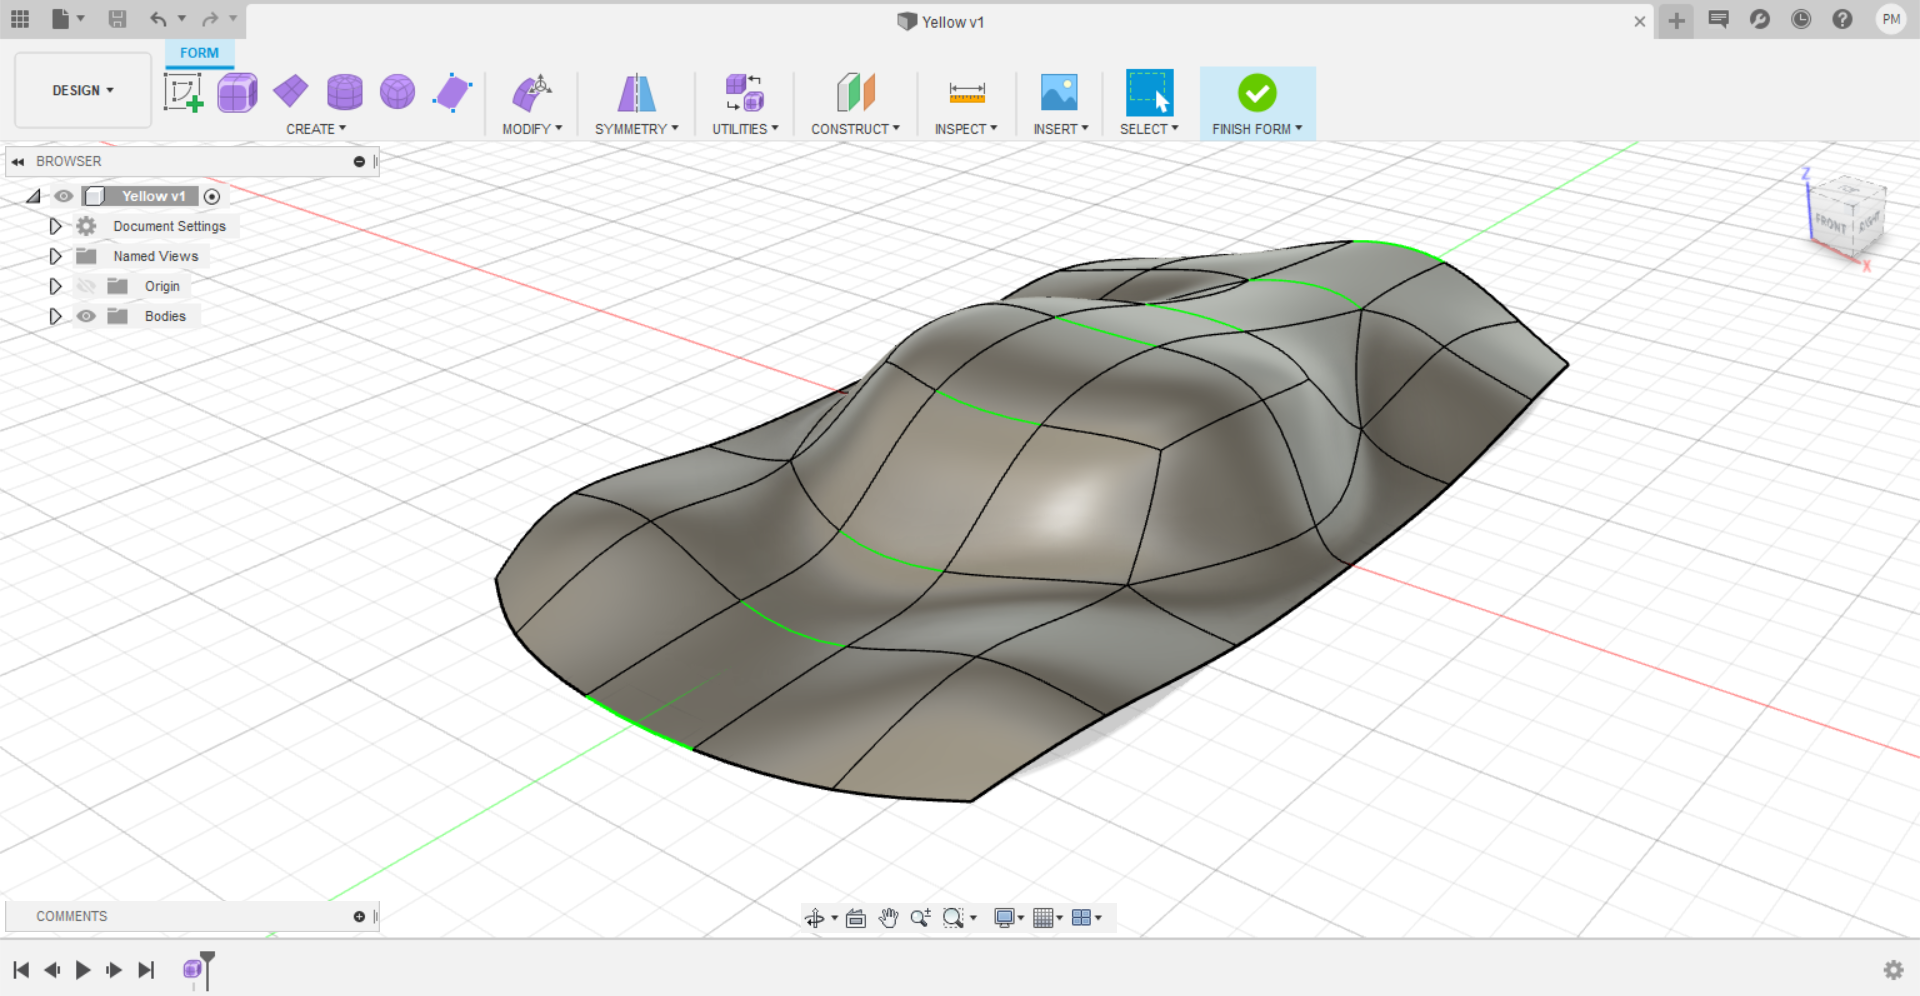Viewport: 1920px width, 996px height.
Task: Create a Cylinder form
Action: (345, 93)
